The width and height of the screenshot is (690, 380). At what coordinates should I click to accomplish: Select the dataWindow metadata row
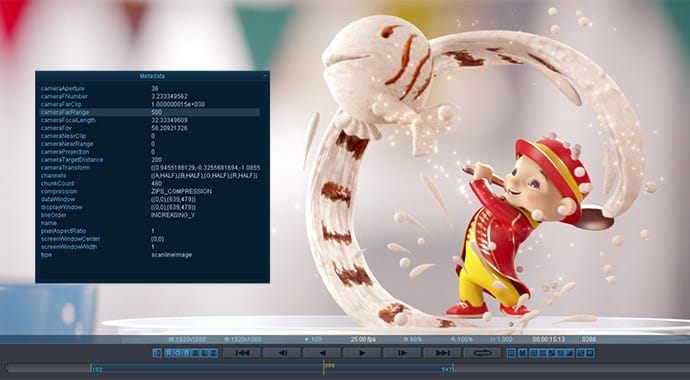(x=150, y=199)
